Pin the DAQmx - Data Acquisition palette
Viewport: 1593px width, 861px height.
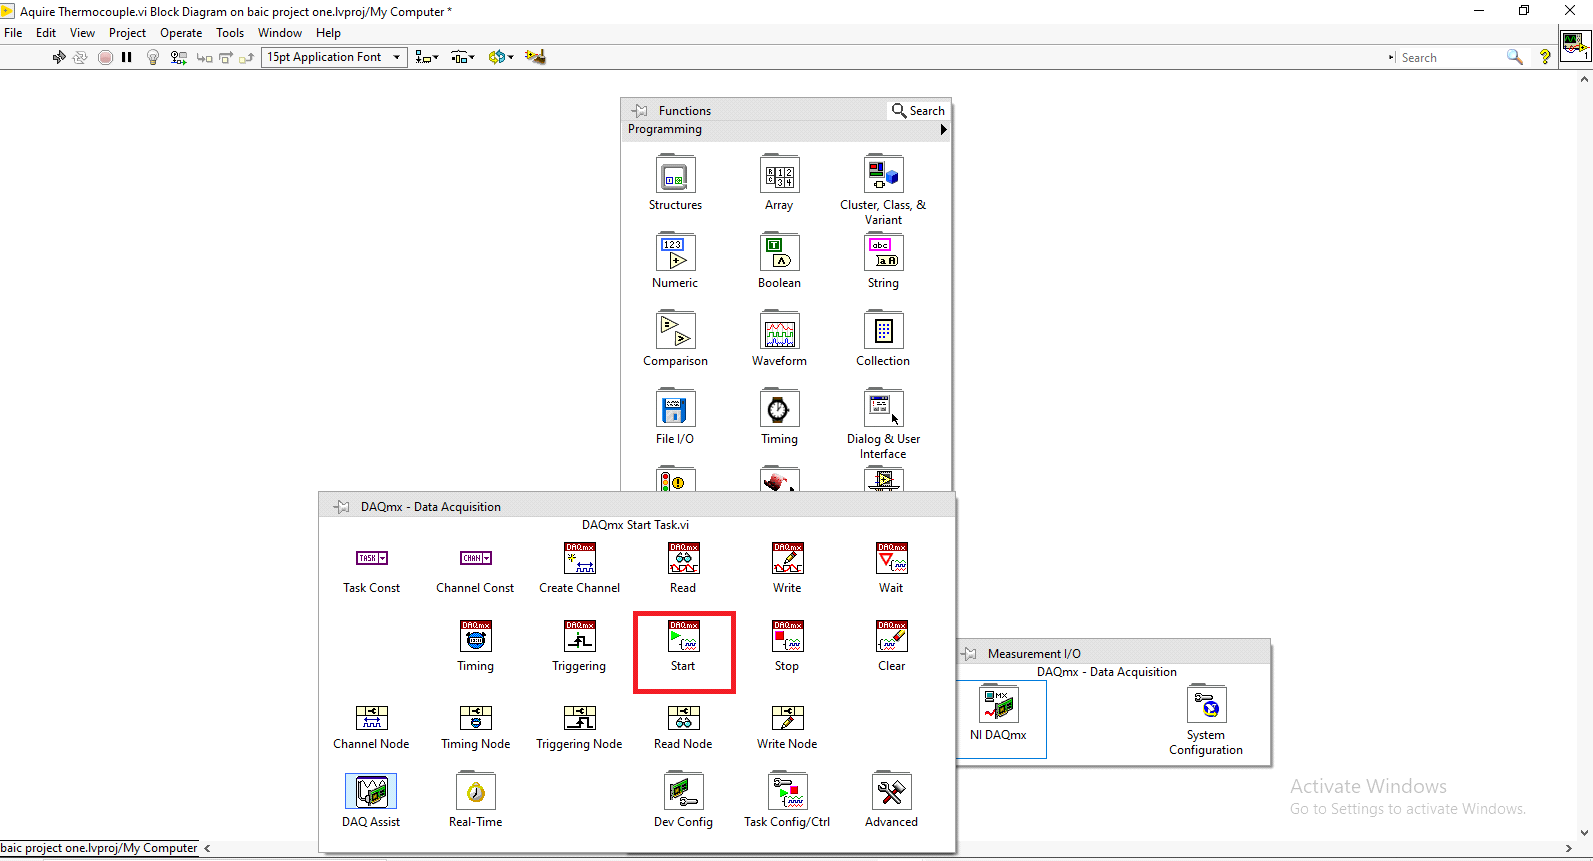click(x=342, y=506)
